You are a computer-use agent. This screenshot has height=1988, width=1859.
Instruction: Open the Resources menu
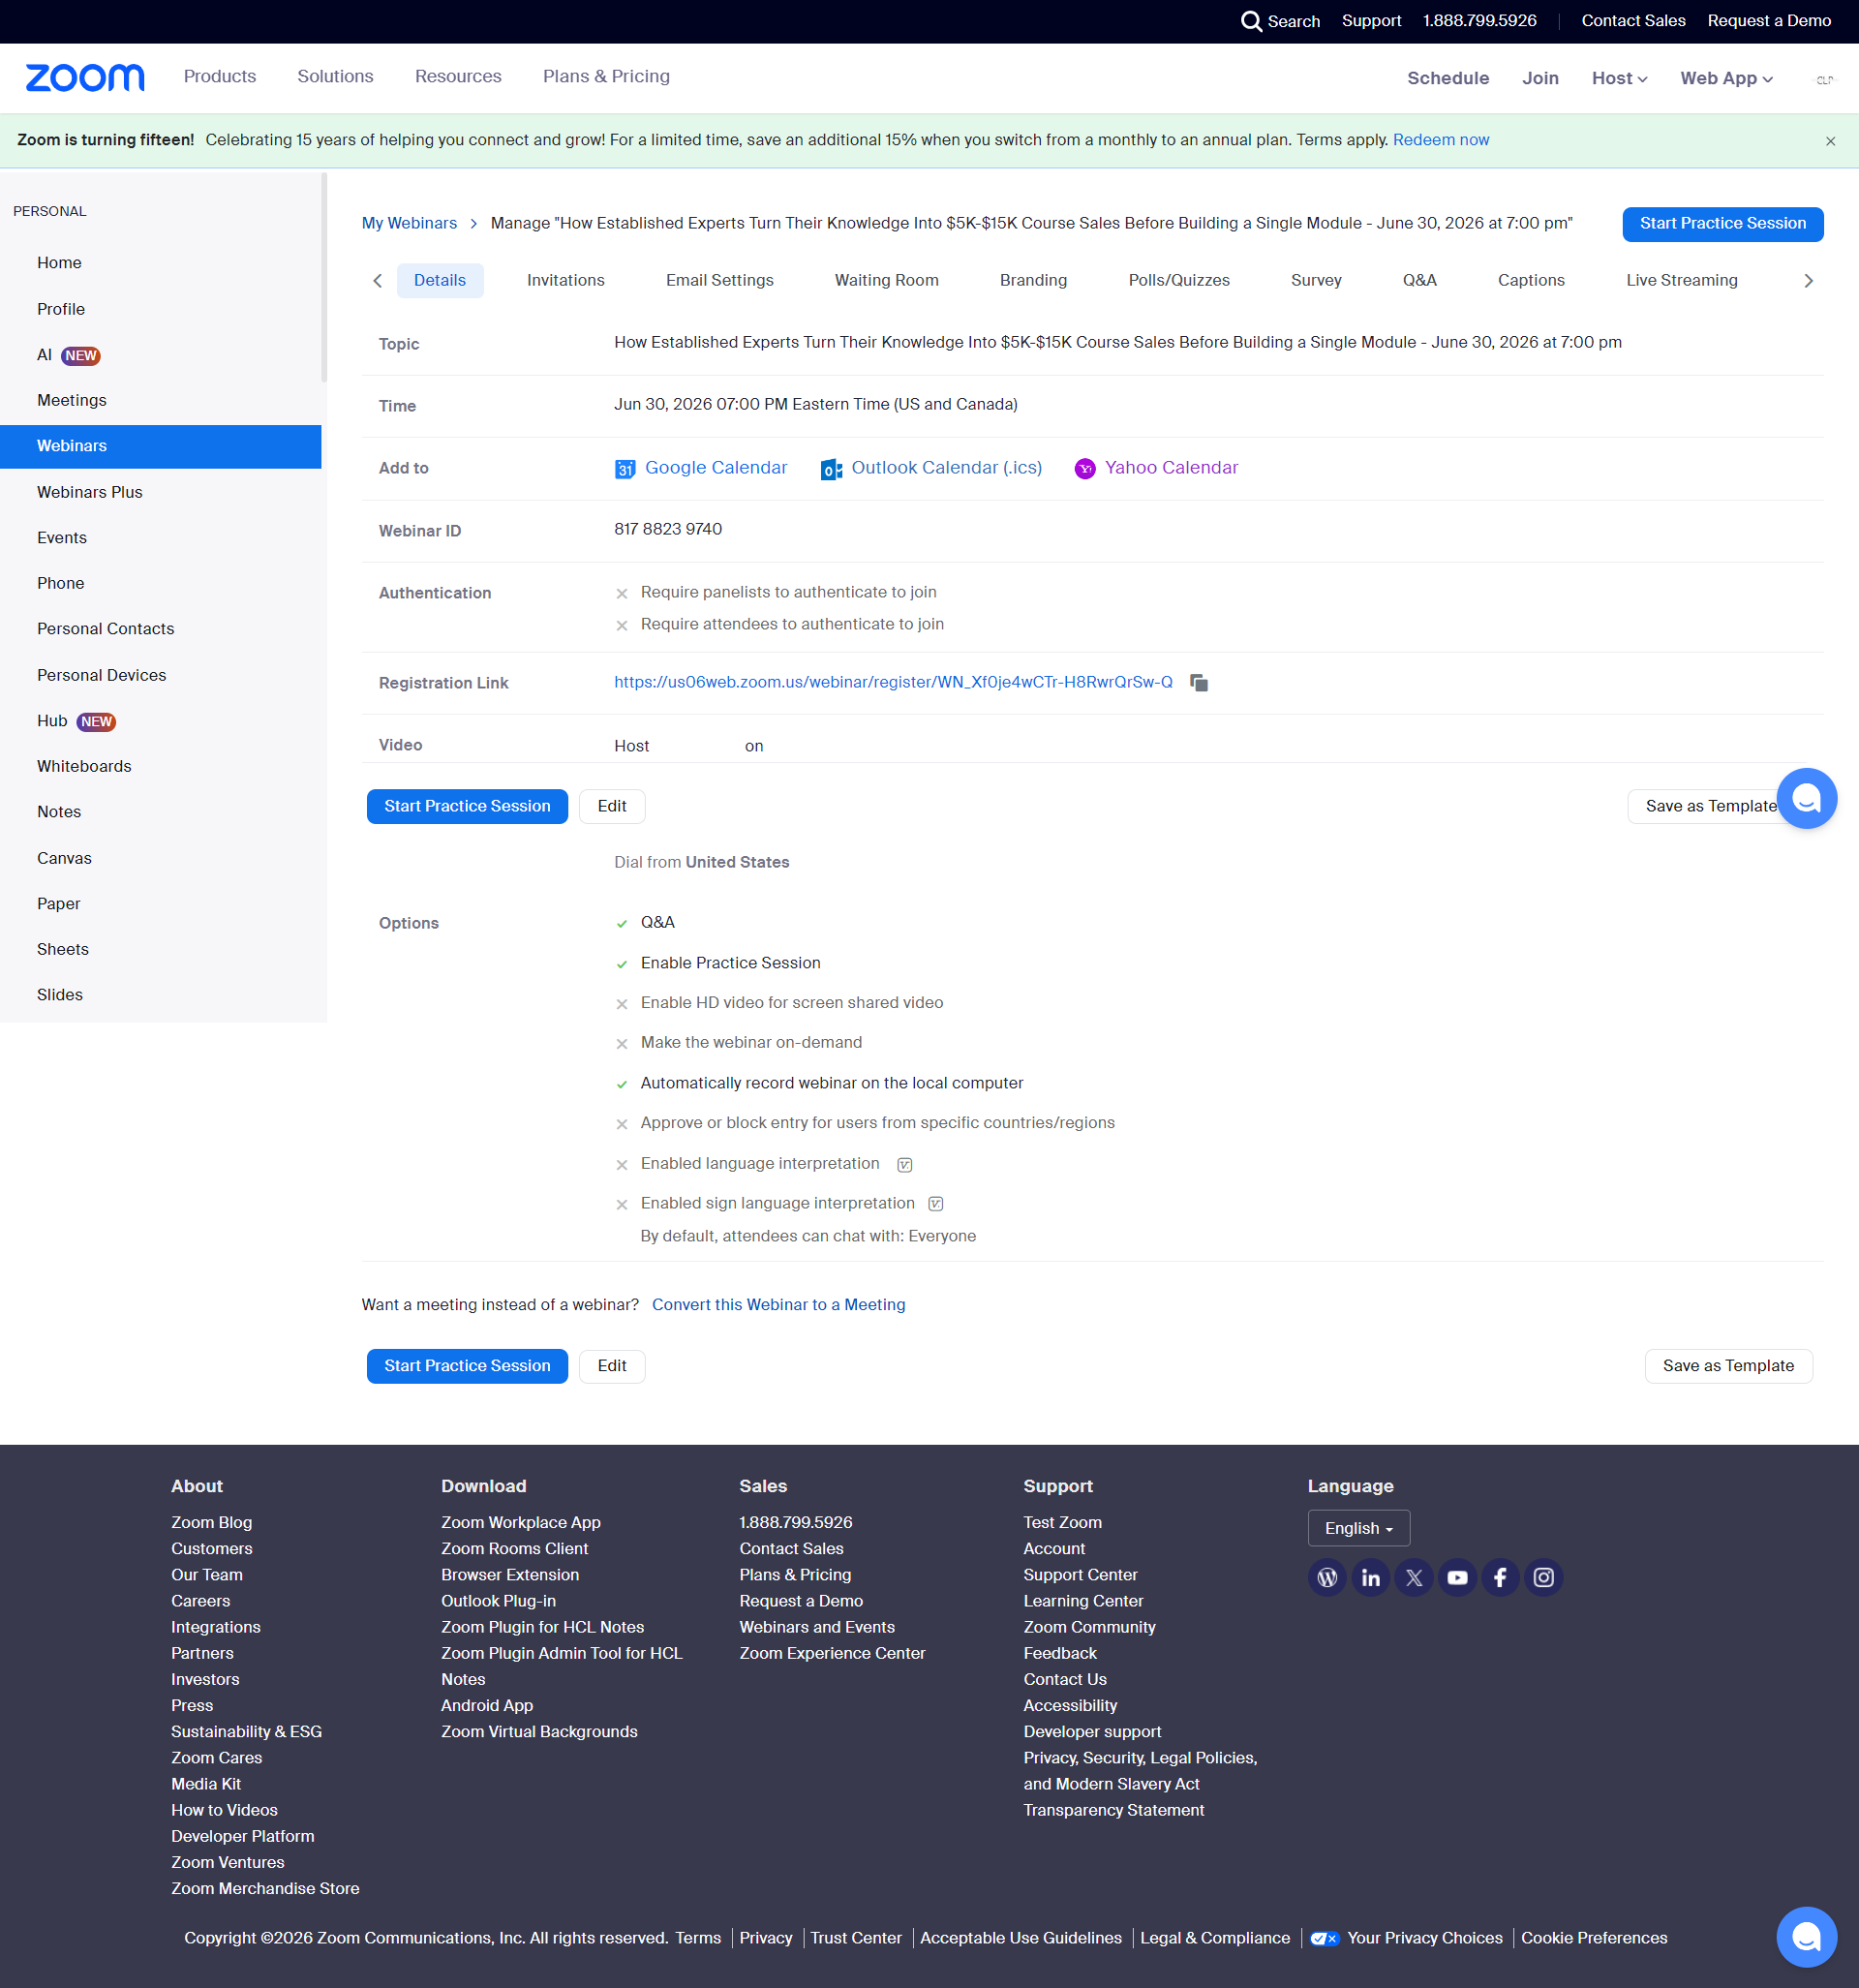pyautogui.click(x=458, y=76)
